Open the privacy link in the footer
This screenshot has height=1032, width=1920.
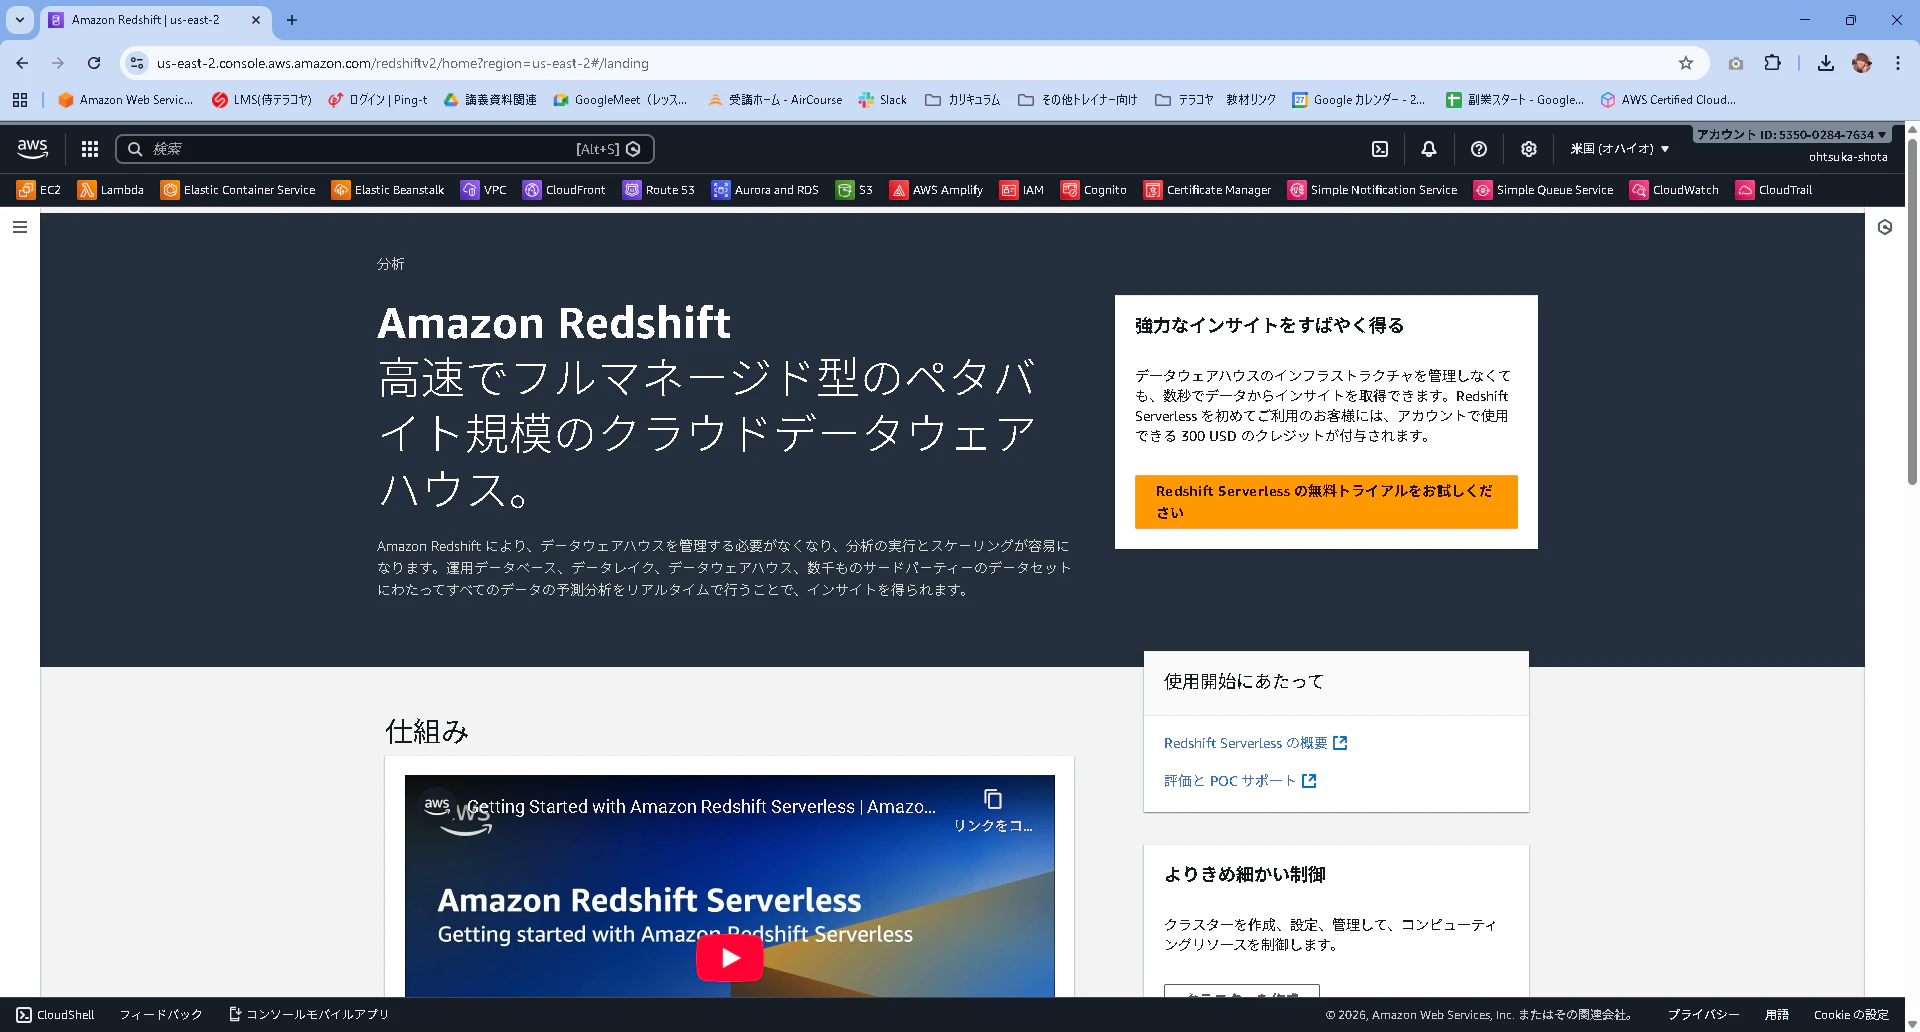click(1703, 1014)
